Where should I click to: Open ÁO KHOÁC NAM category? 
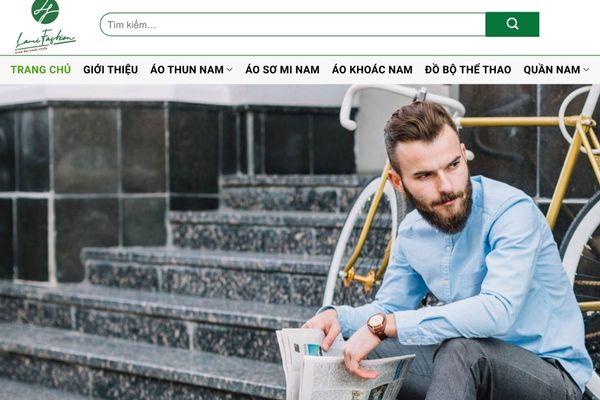point(372,70)
